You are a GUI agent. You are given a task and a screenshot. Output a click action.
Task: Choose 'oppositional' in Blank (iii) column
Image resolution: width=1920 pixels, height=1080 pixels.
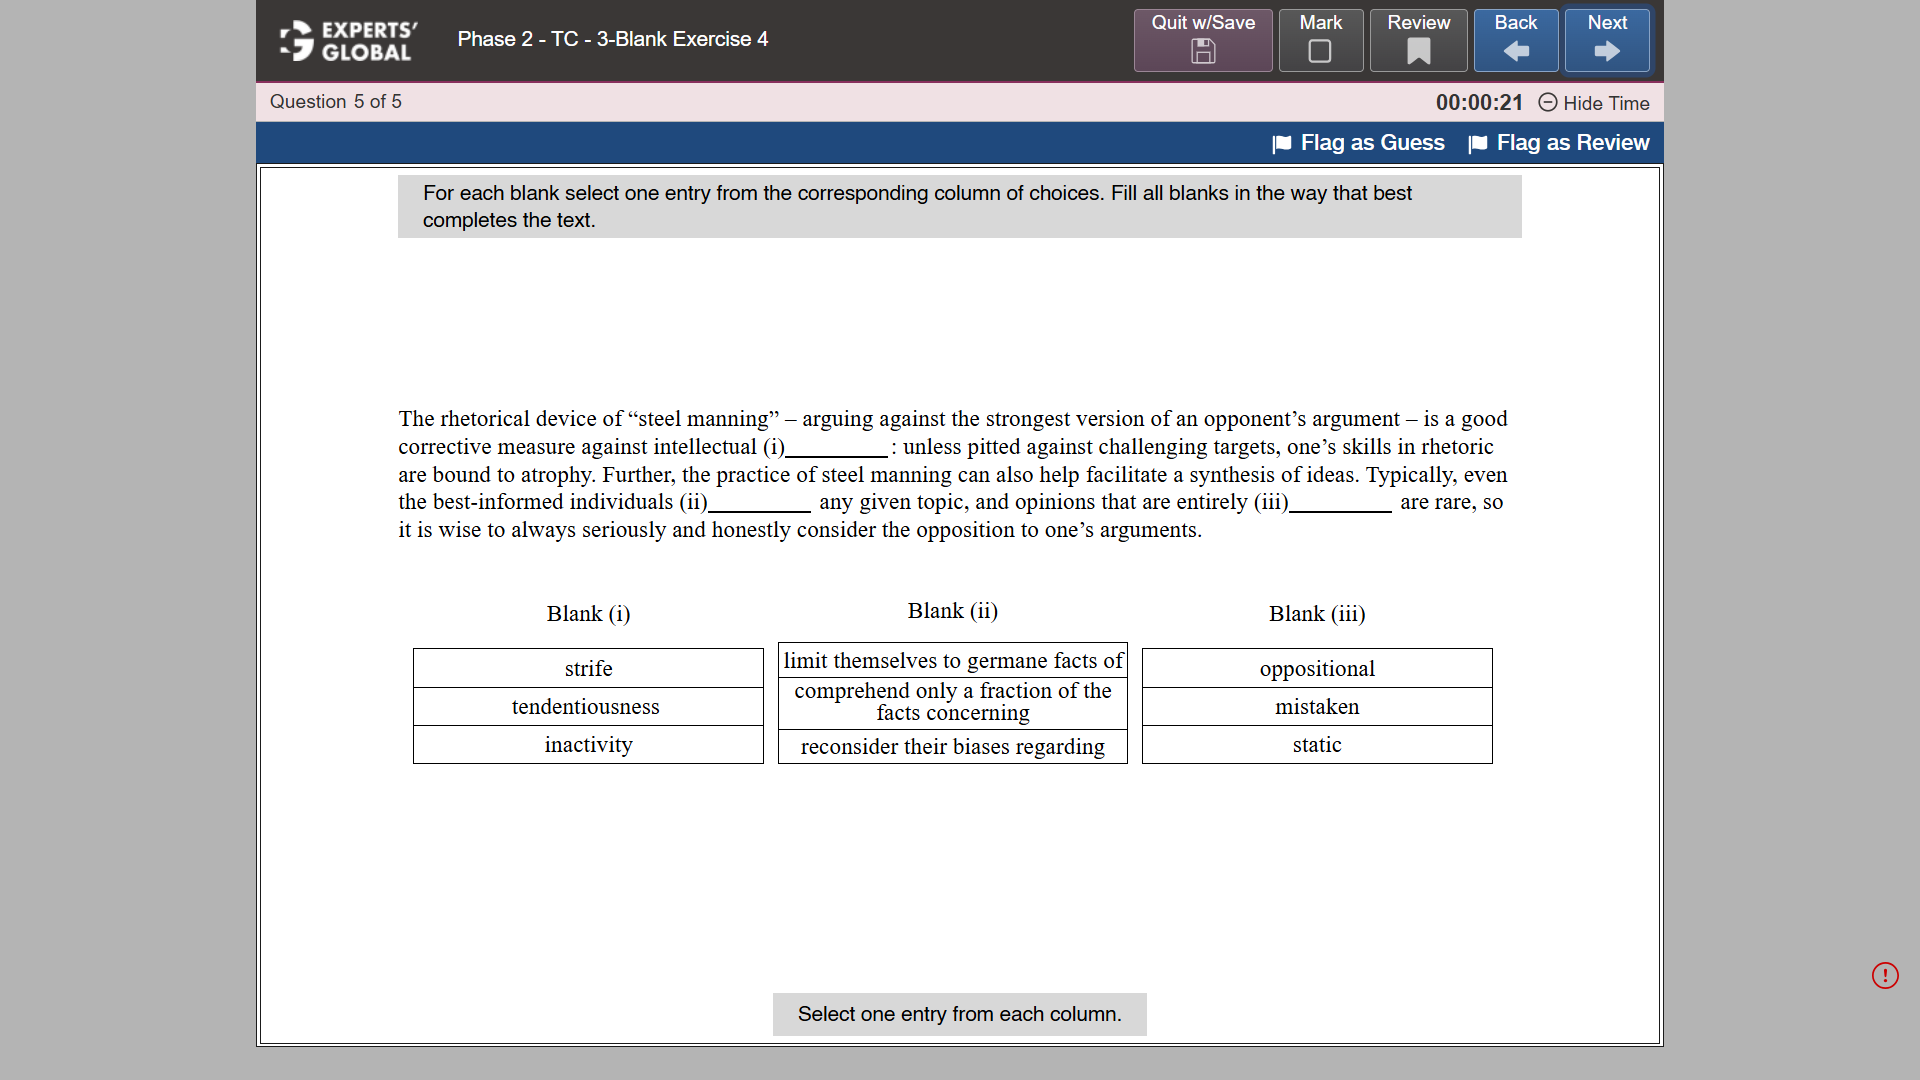tap(1317, 668)
